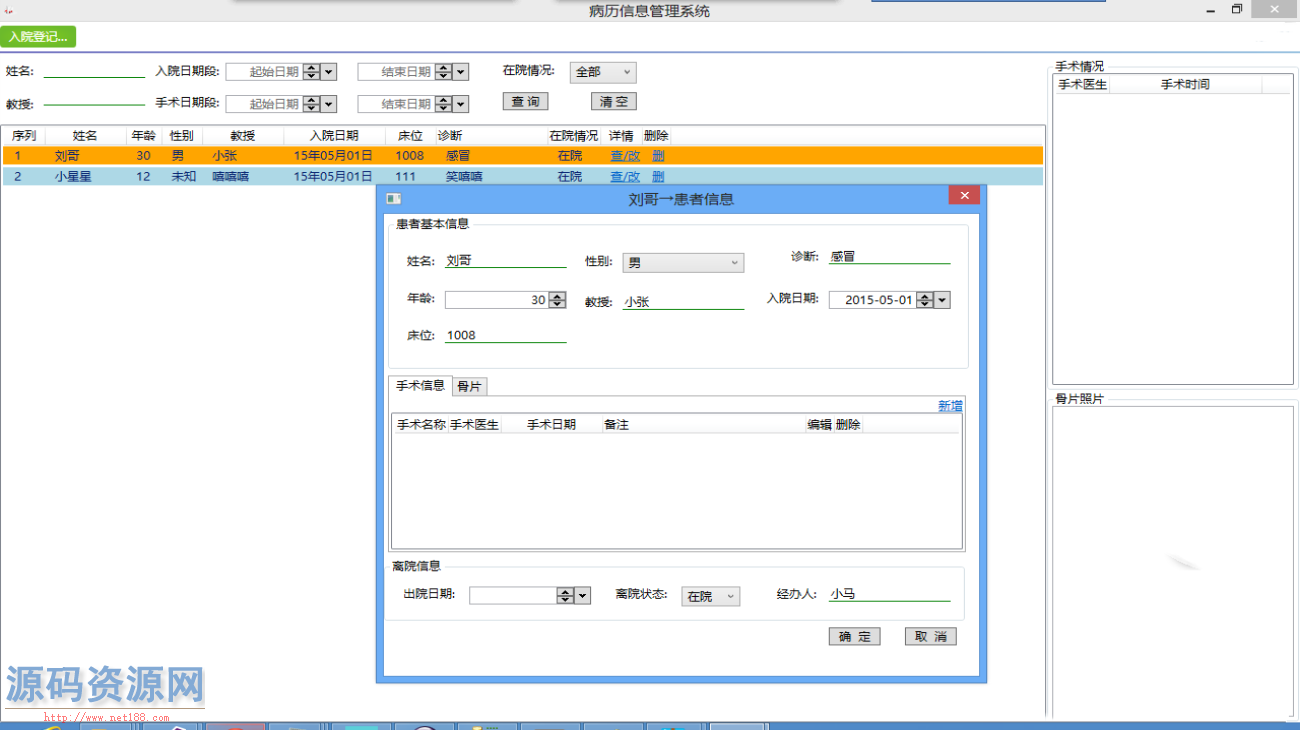Click the green 入院登记 button

(38, 37)
